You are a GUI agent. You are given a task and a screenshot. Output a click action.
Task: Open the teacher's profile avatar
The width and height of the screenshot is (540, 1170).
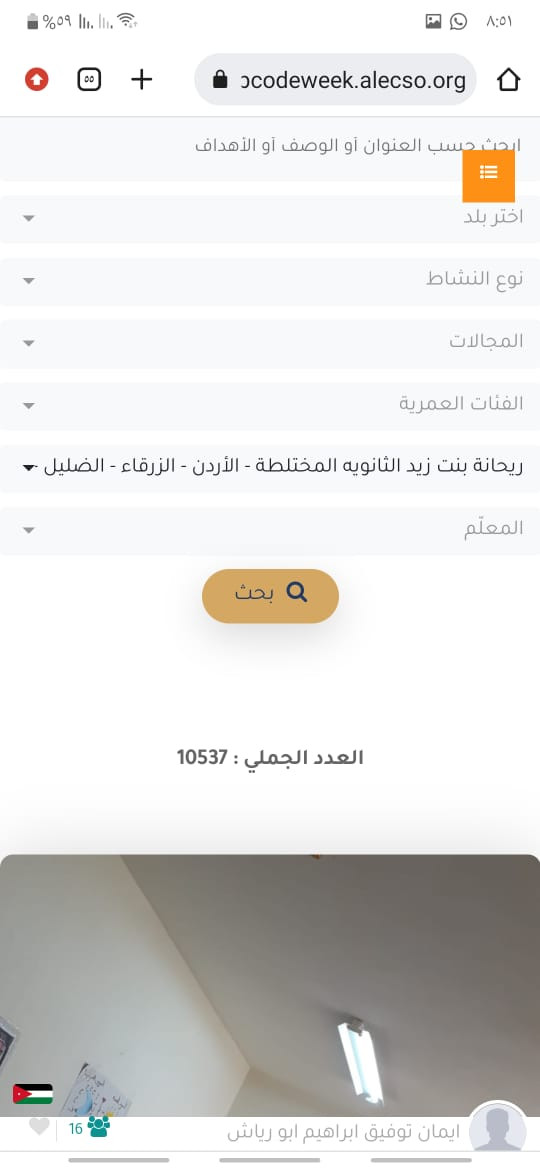click(497, 1130)
